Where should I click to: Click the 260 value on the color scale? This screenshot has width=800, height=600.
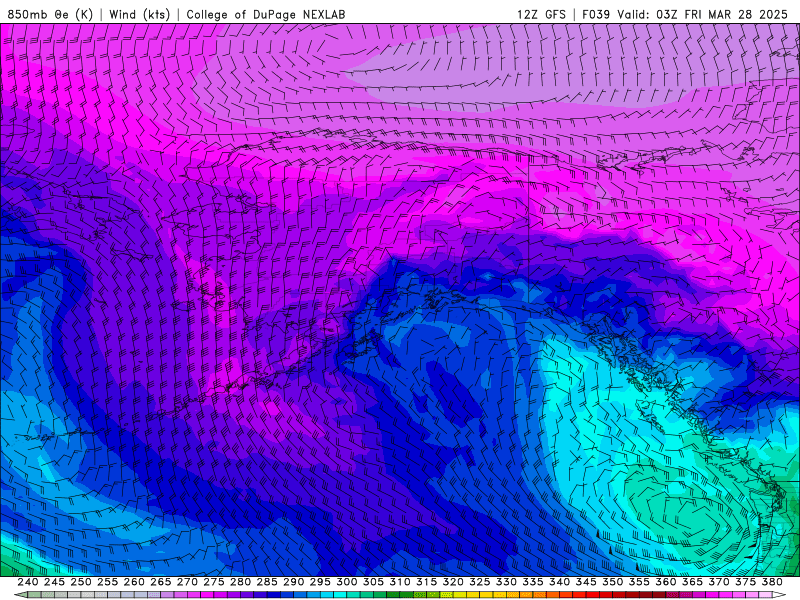(x=134, y=582)
